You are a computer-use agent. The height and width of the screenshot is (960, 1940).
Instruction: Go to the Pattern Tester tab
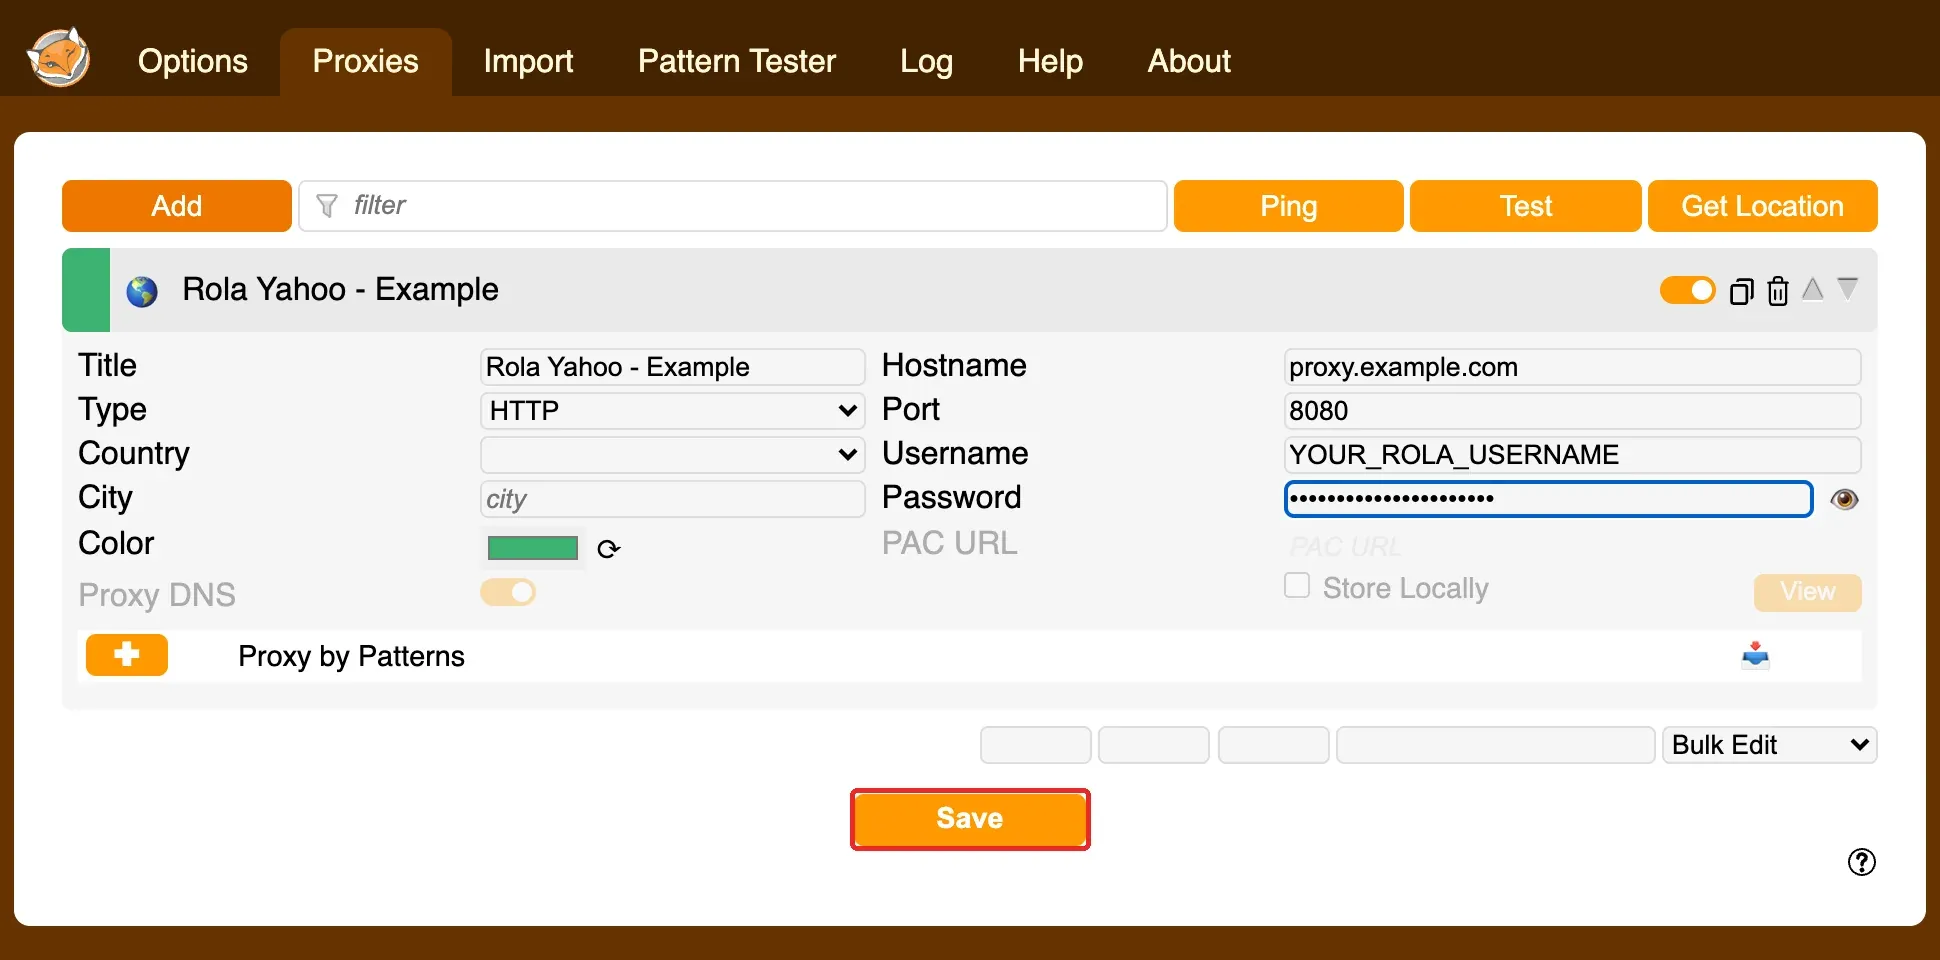[737, 61]
